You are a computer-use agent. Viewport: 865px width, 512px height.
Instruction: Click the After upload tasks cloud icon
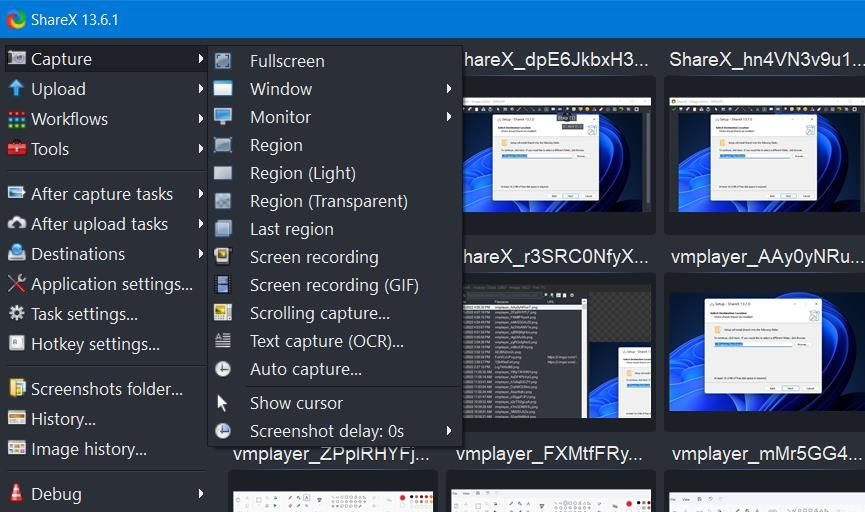pos(17,223)
